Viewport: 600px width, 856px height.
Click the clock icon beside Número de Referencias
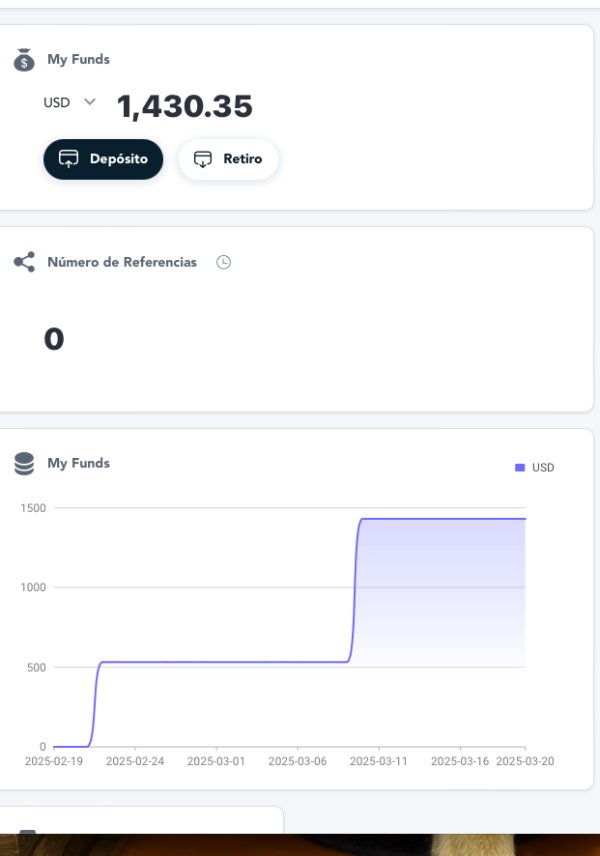[x=224, y=262]
